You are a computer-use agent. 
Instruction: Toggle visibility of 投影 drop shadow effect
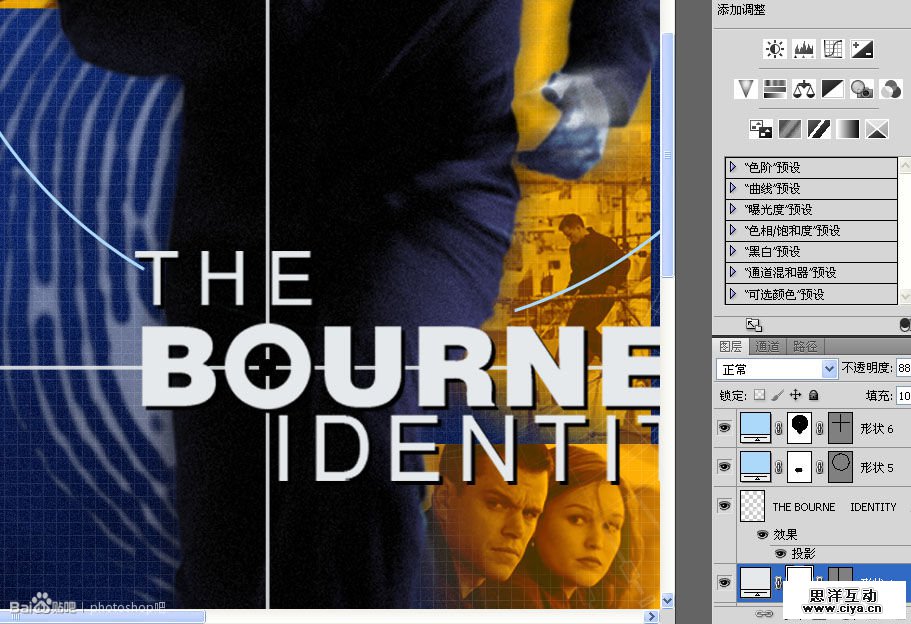pos(780,554)
